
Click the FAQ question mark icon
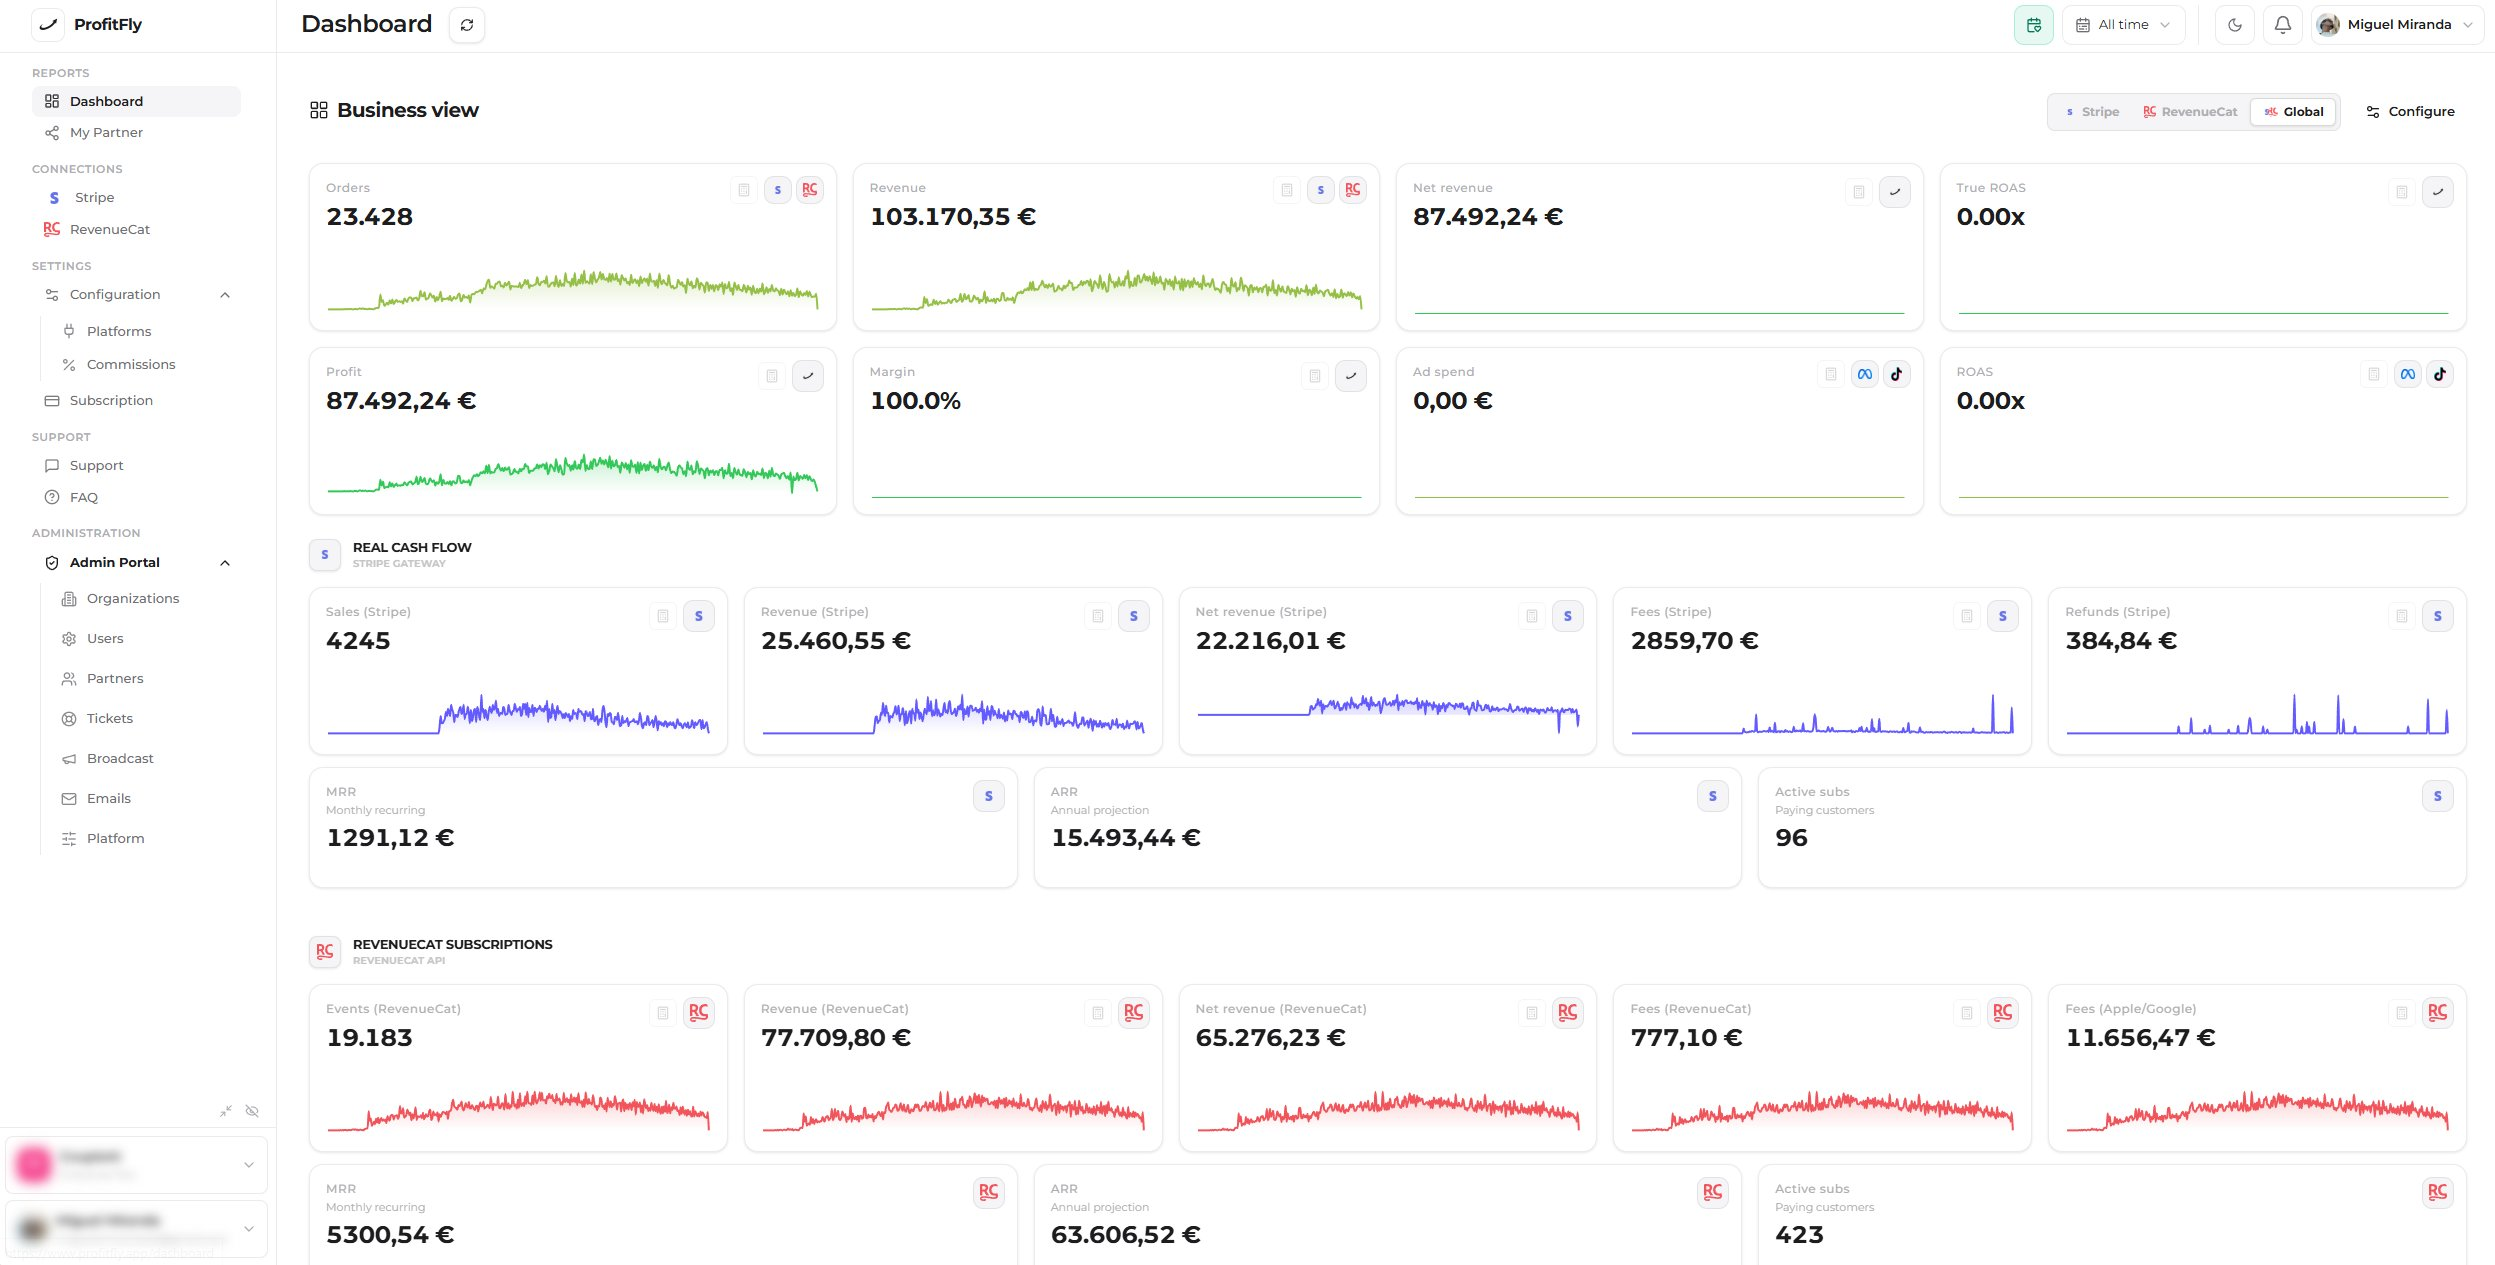coord(52,497)
